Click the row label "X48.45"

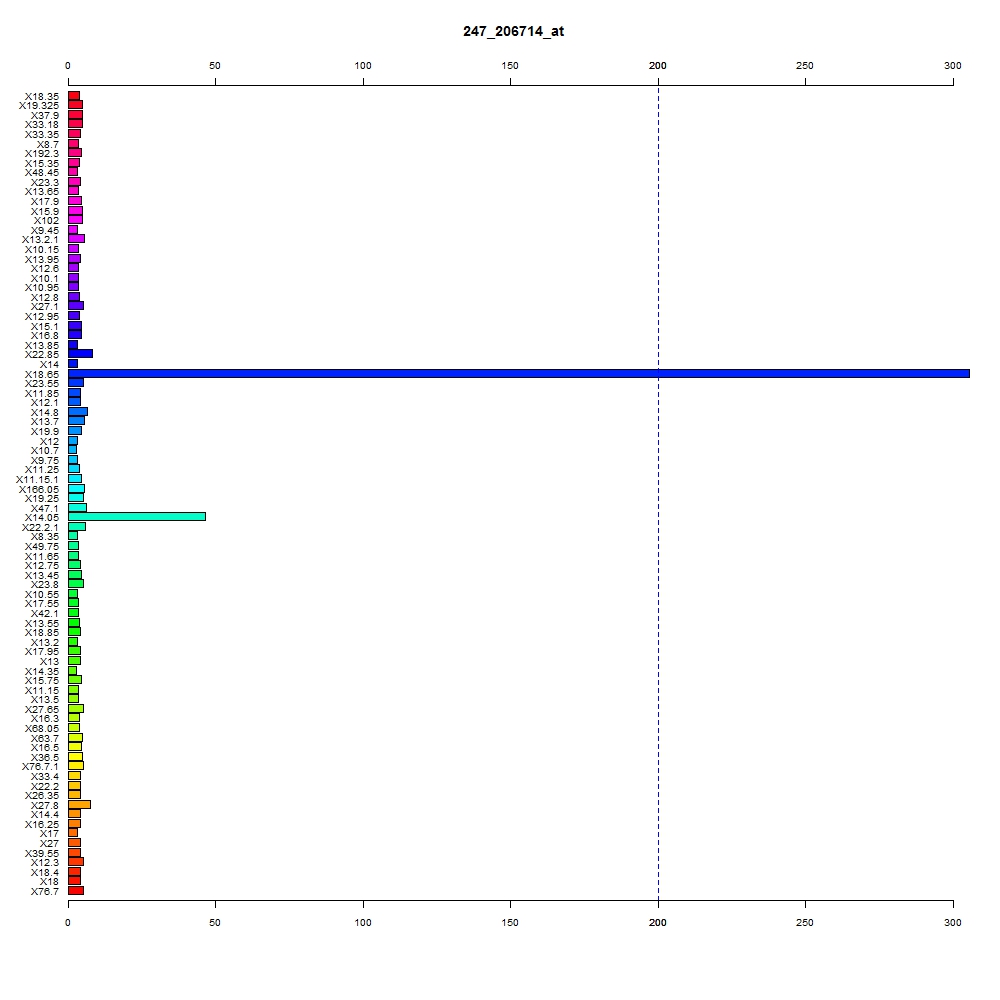coord(42,173)
